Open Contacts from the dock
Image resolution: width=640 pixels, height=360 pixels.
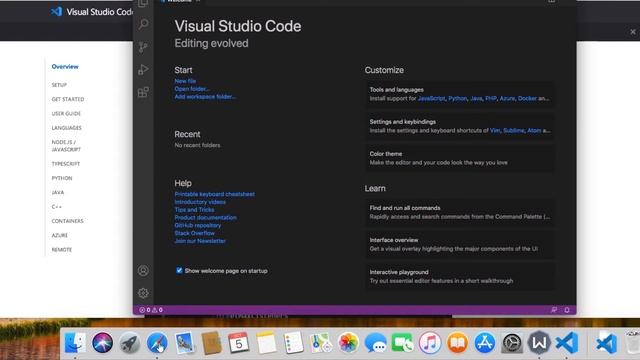coord(211,342)
